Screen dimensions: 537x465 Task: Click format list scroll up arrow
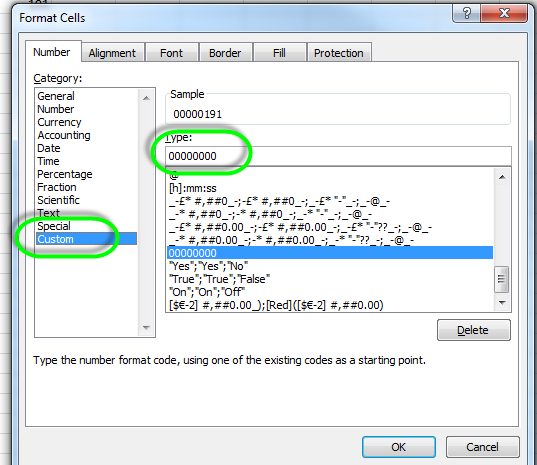[x=502, y=177]
